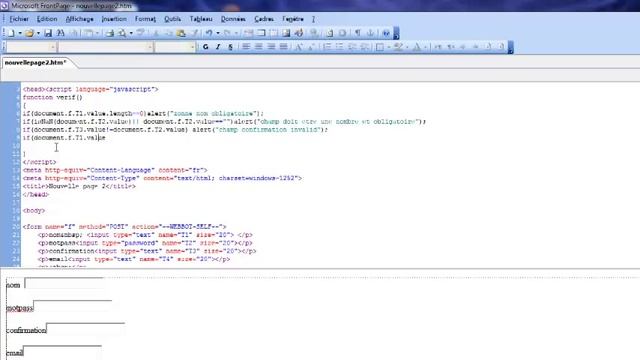Viewport: 640px width, 360px height.
Task: Toggle Show All paragraph marks
Action: coord(358,33)
